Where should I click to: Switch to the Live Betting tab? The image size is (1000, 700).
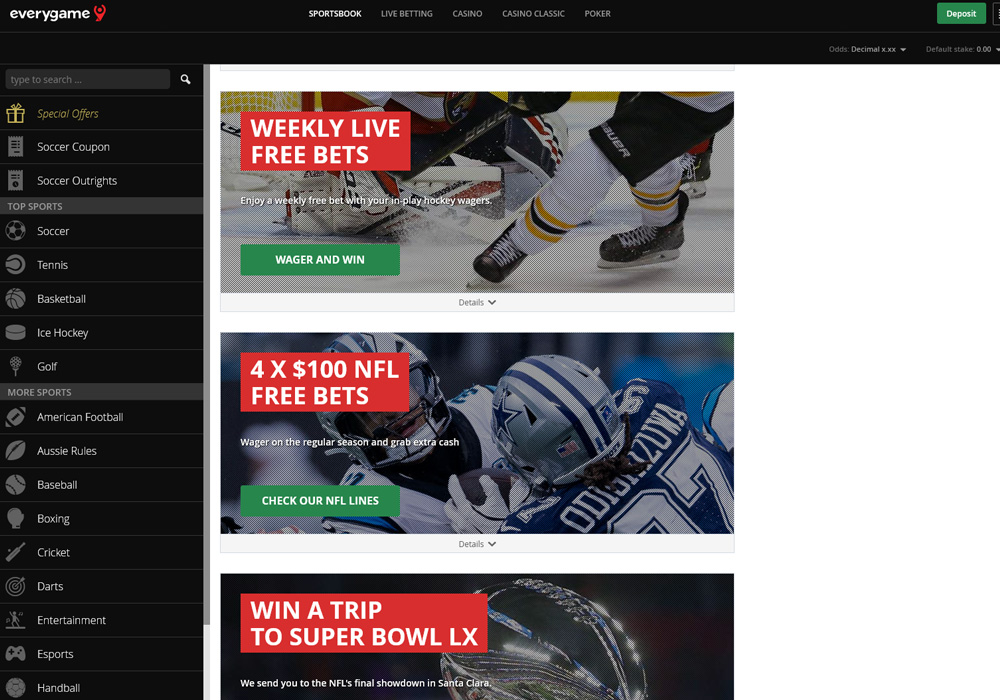tap(406, 13)
